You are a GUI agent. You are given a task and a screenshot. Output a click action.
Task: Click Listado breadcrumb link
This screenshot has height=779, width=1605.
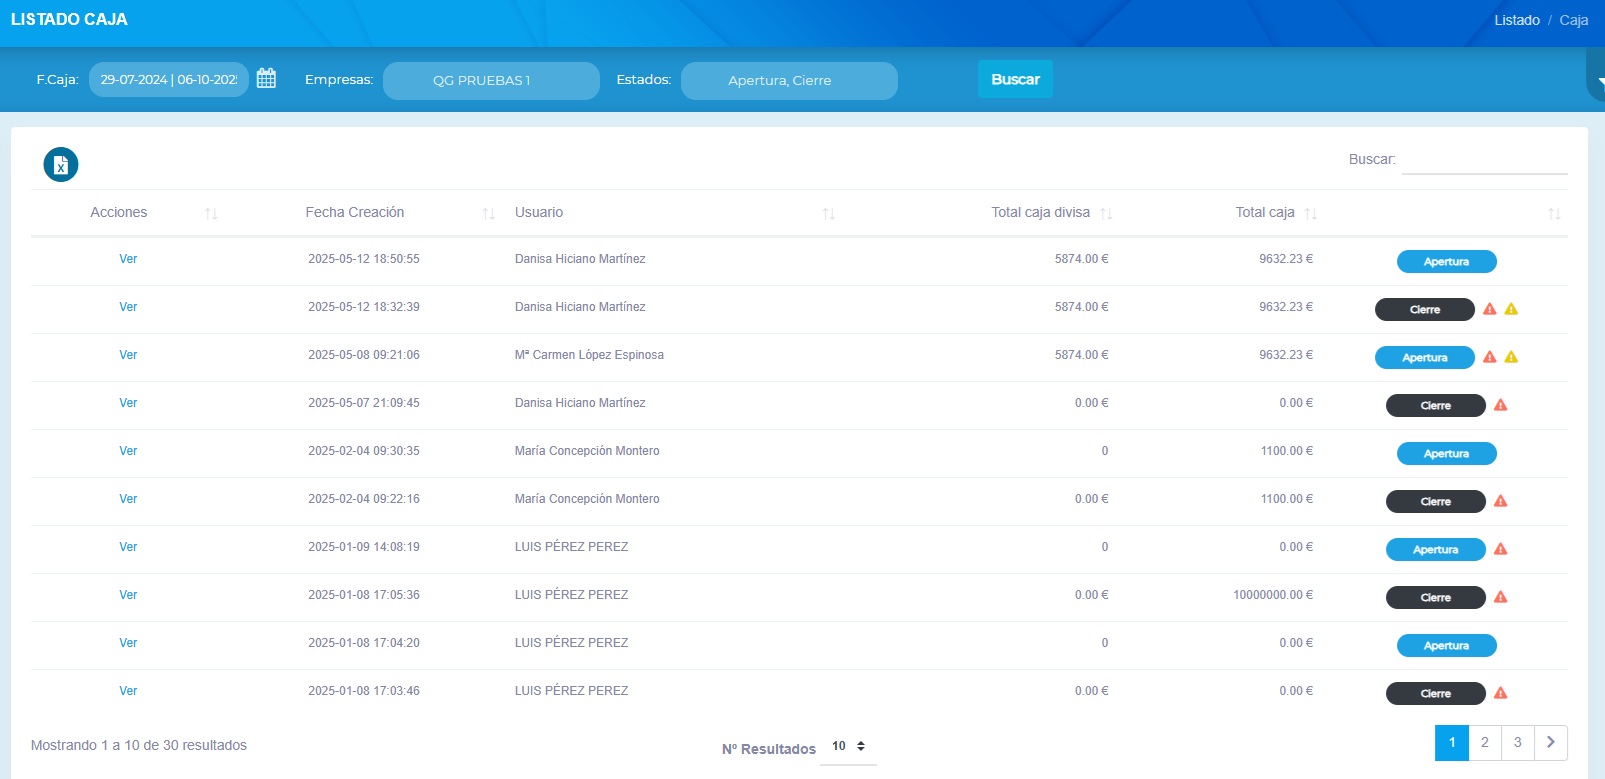point(1516,20)
